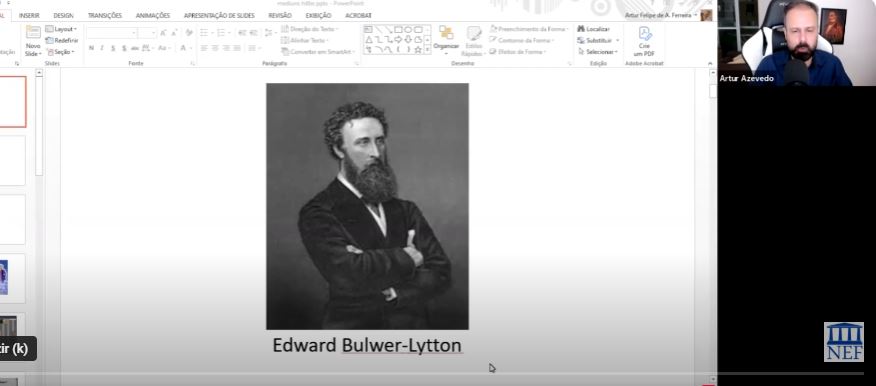The height and width of the screenshot is (386, 876).
Task: Open the Selecionar dropdown
Action: click(598, 51)
